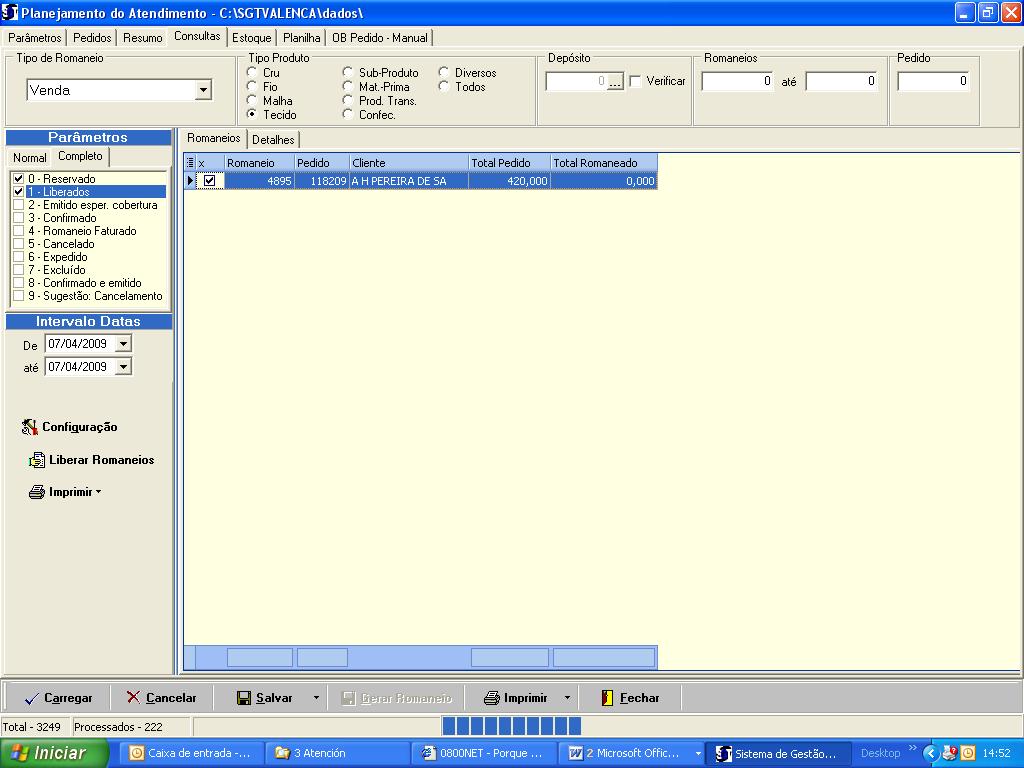Click the Carregar checkmark icon
Screen dimensions: 1024x768
click(31, 698)
